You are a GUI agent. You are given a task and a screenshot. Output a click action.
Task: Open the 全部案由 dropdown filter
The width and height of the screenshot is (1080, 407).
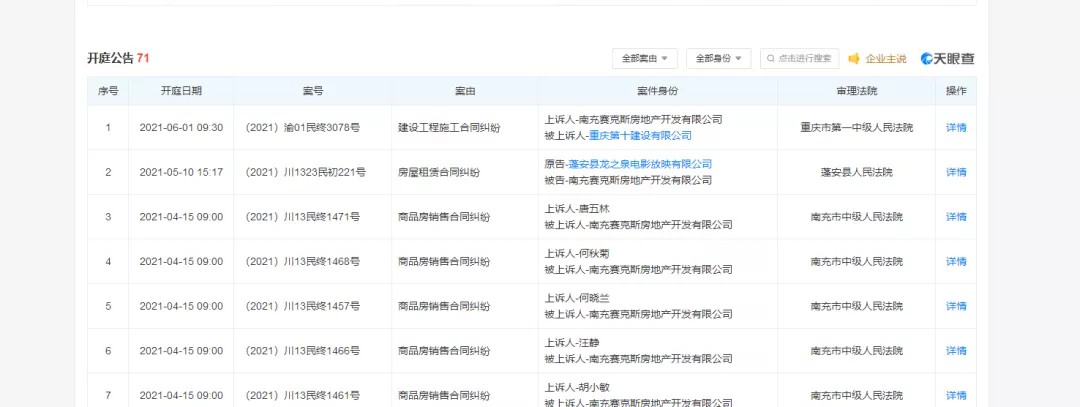(x=645, y=59)
